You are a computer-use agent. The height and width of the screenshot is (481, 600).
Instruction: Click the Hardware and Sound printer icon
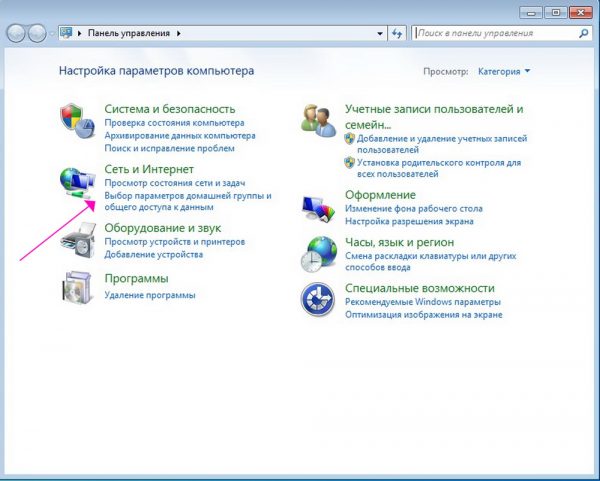click(78, 240)
